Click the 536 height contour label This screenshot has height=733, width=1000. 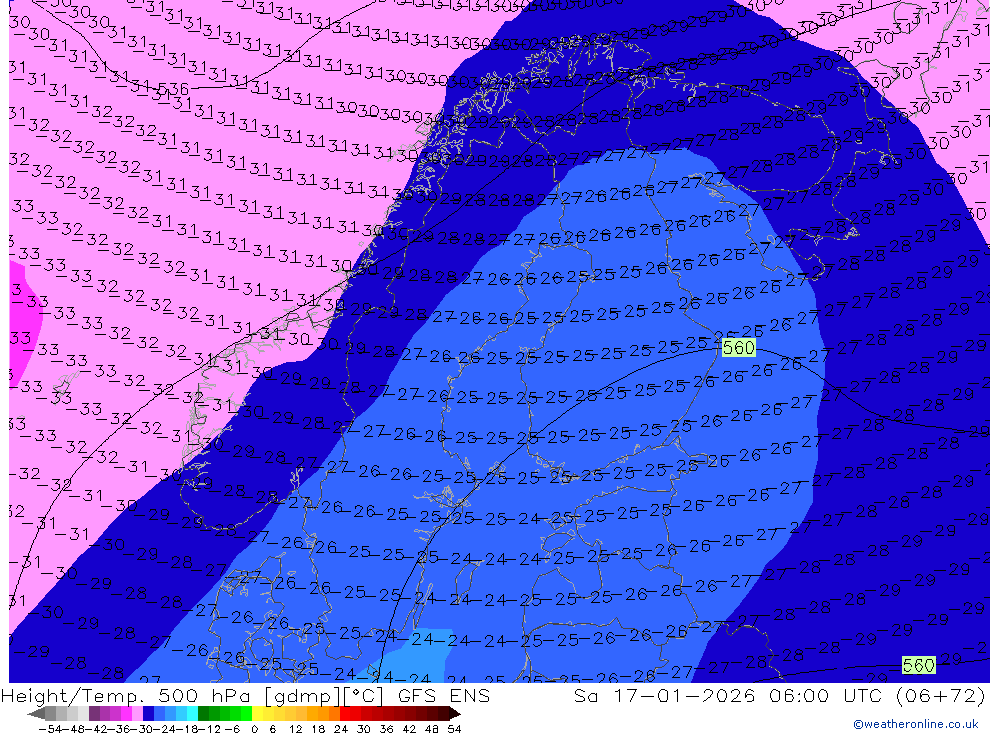173,89
